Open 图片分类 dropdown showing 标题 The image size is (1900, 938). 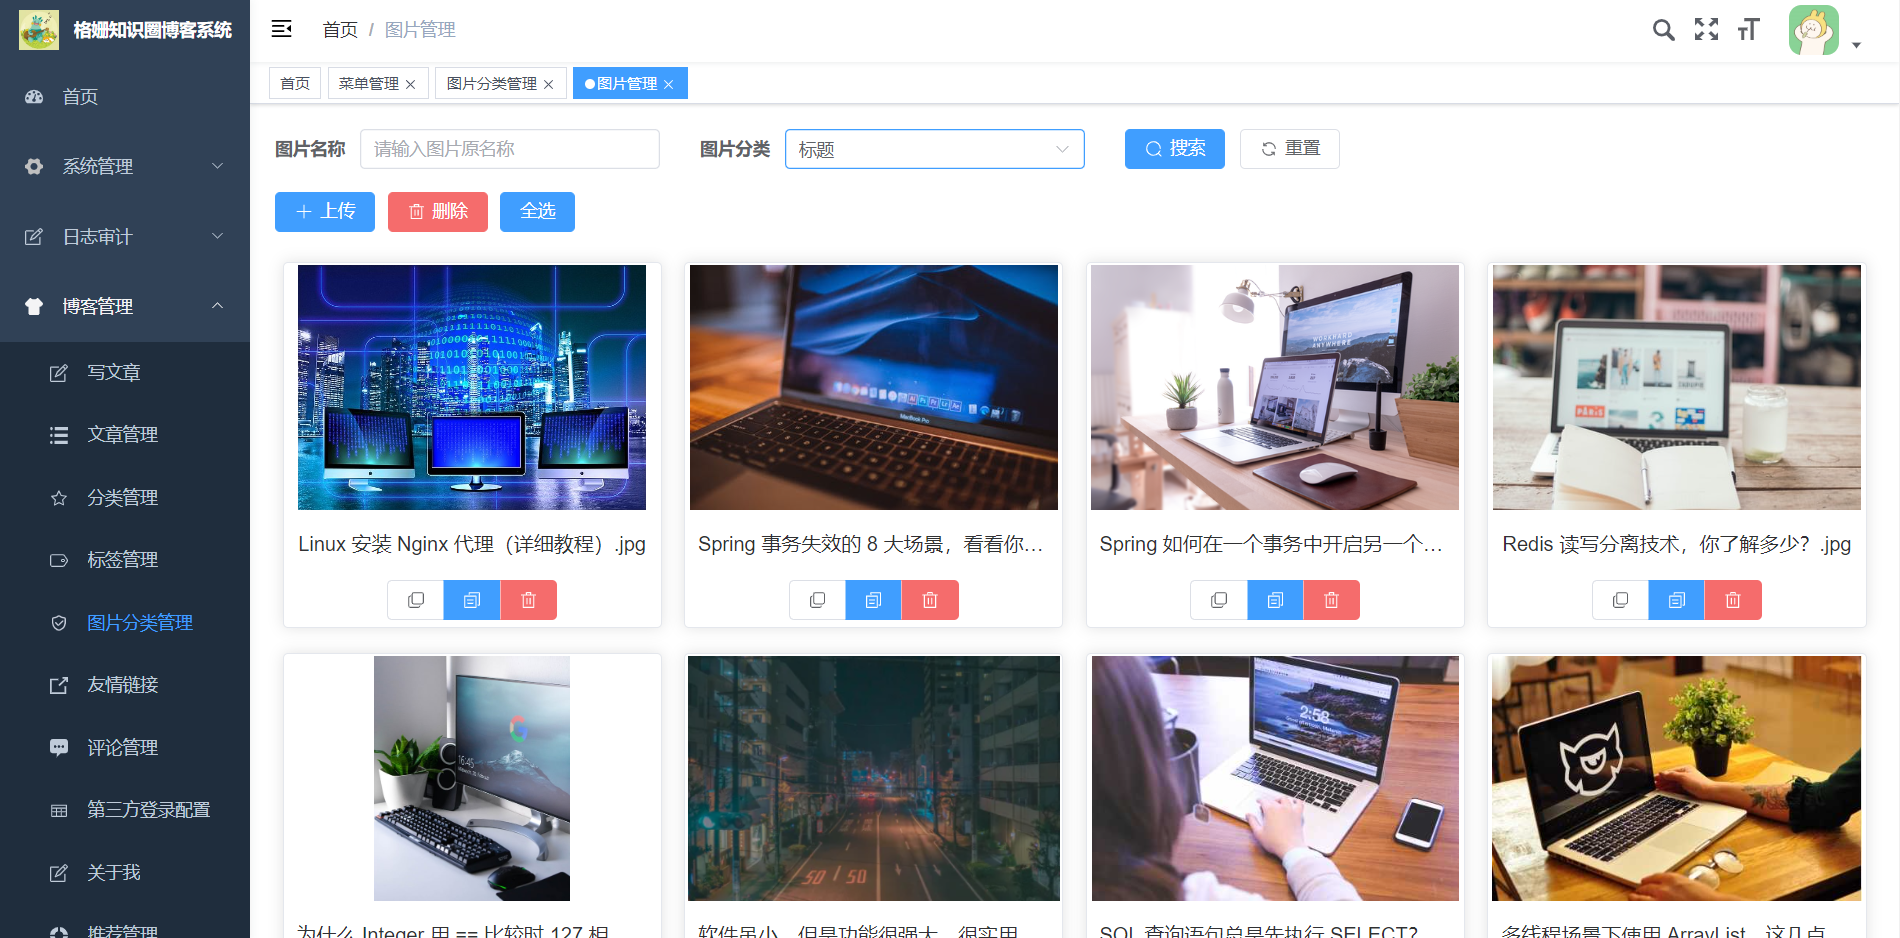tap(934, 149)
